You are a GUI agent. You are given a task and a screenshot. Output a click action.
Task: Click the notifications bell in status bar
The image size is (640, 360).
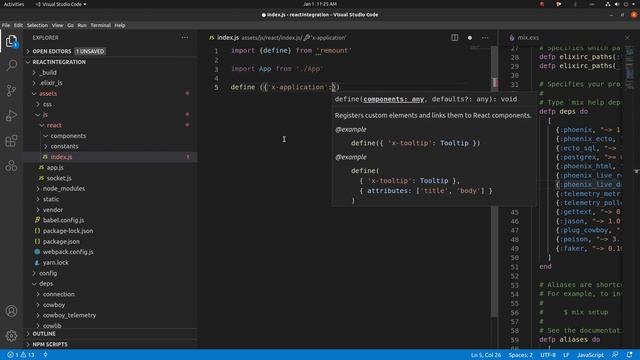click(629, 355)
